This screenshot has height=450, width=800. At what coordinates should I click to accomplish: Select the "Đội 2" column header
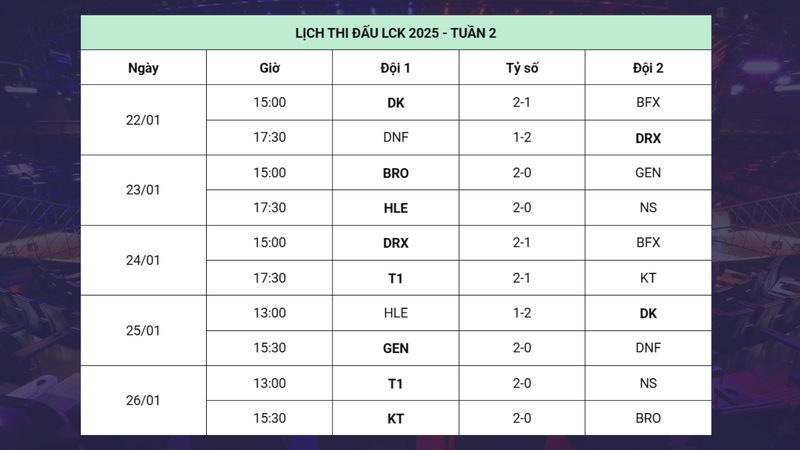pyautogui.click(x=648, y=68)
